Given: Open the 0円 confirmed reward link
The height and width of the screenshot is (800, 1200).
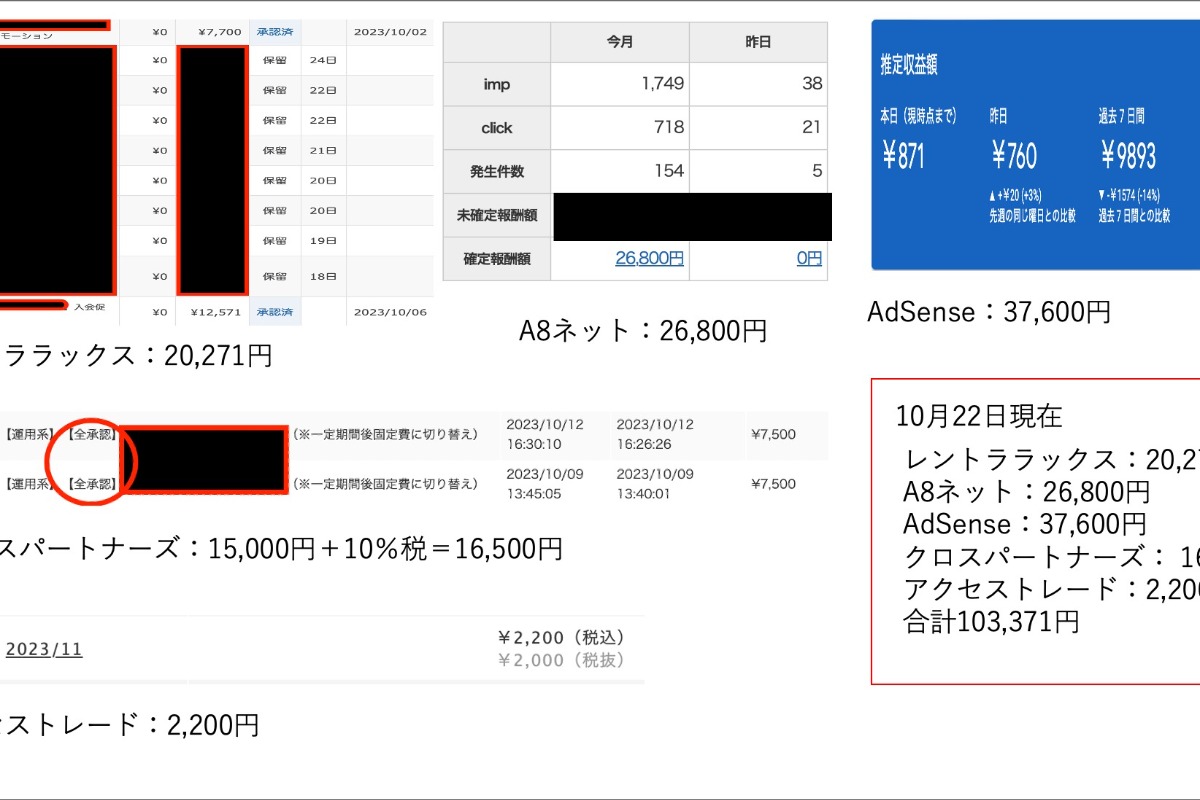Looking at the screenshot, I should coord(809,259).
